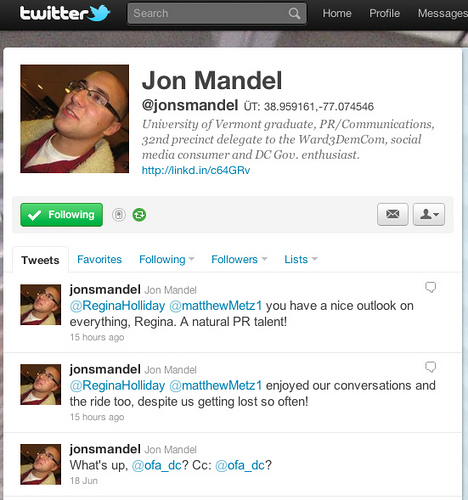468x500 pixels.
Task: Open Home in the top navigation
Action: 337,13
